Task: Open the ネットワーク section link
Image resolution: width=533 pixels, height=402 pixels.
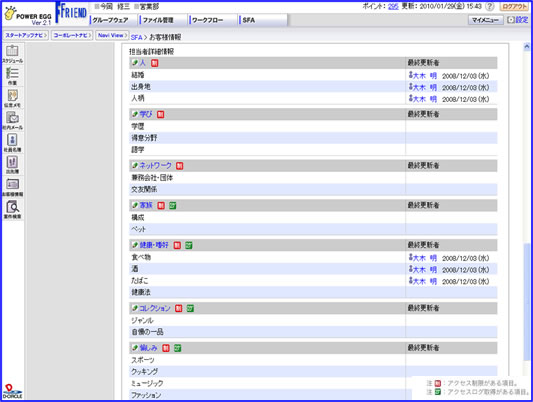Action: pos(155,166)
